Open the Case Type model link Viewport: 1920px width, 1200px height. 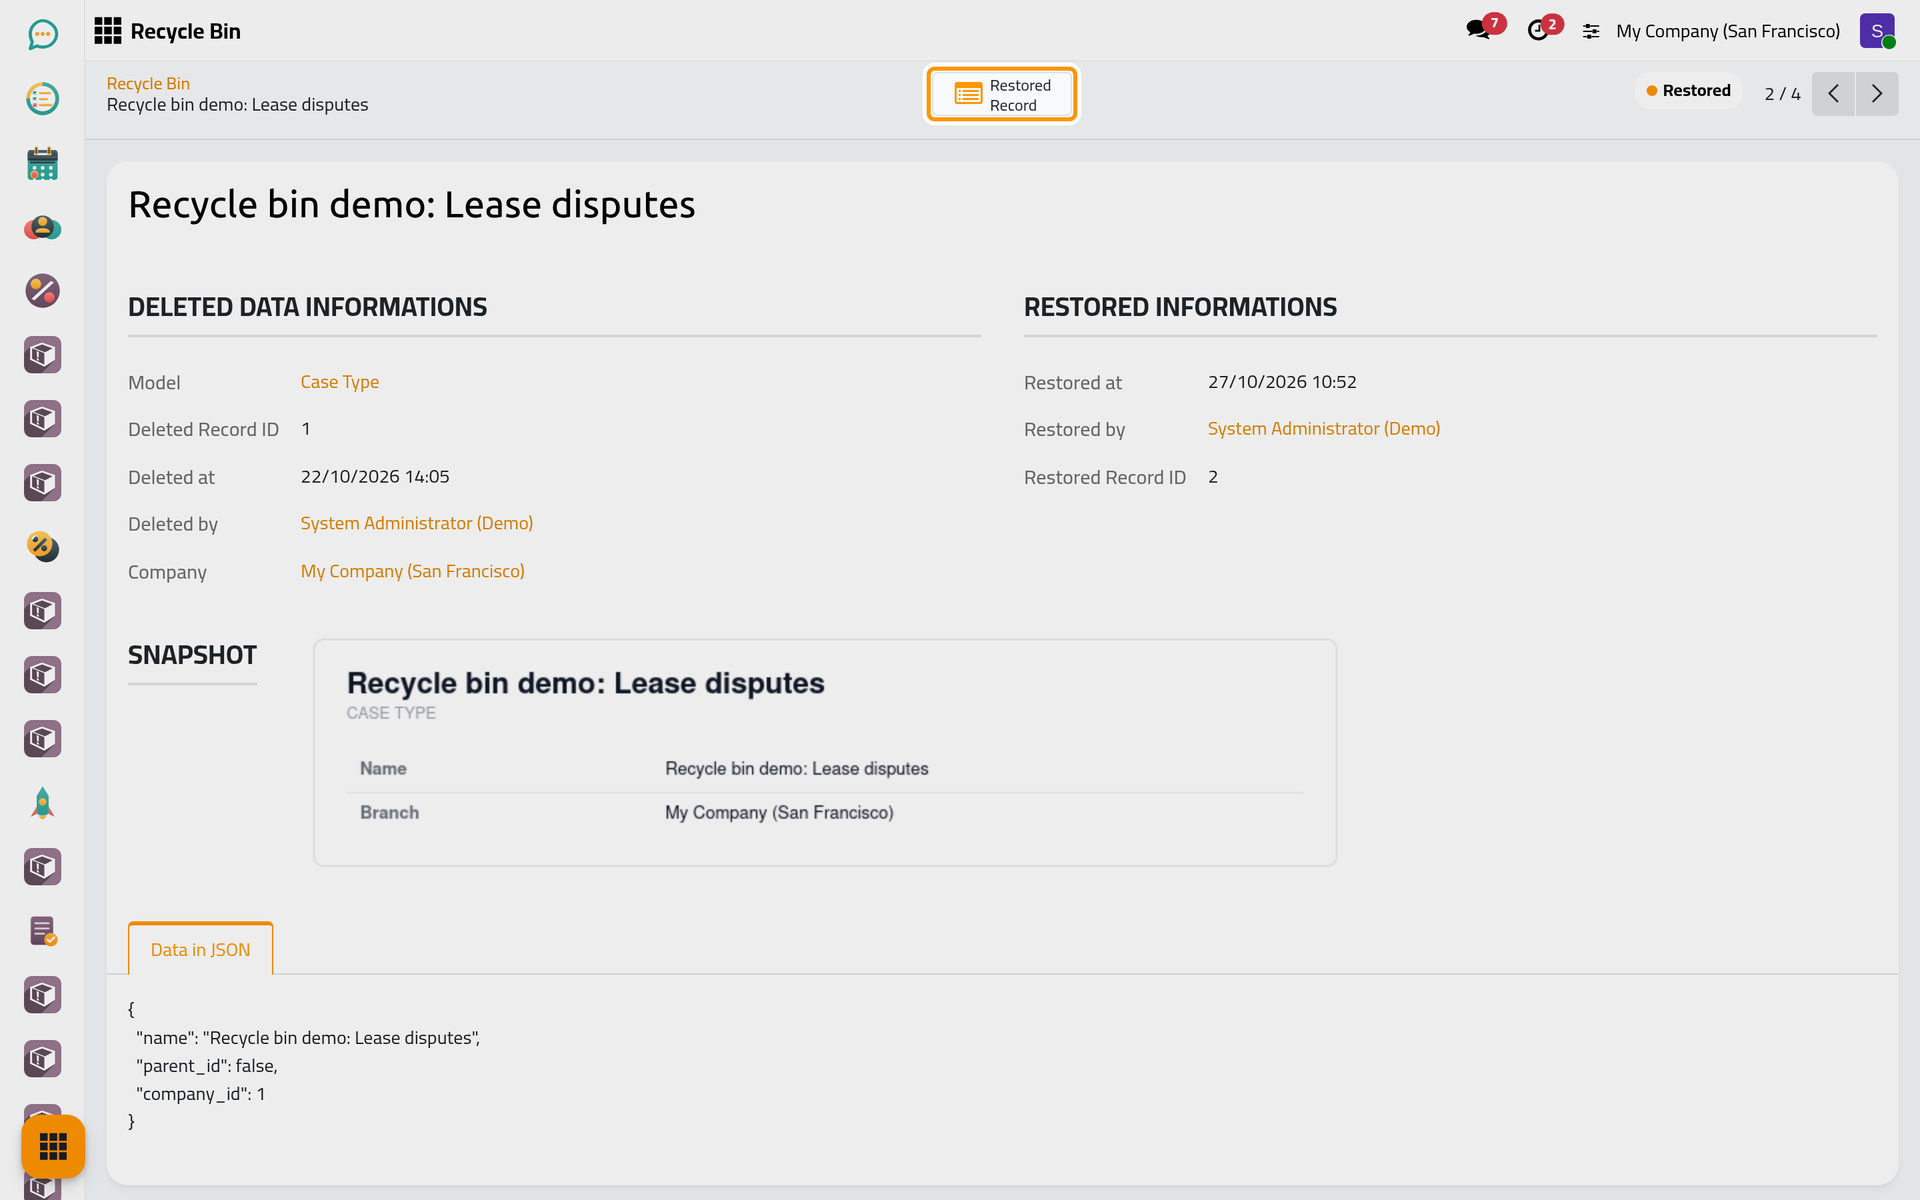pos(340,382)
